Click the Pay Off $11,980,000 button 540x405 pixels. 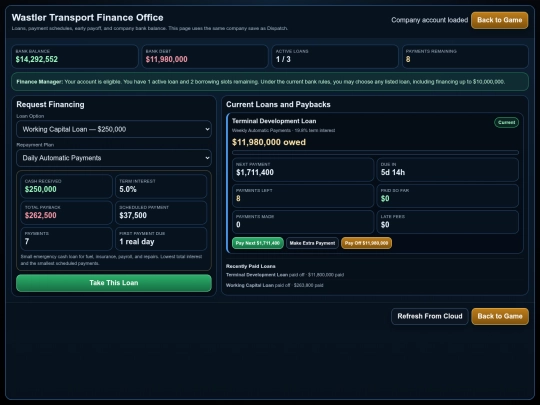[x=366, y=243]
